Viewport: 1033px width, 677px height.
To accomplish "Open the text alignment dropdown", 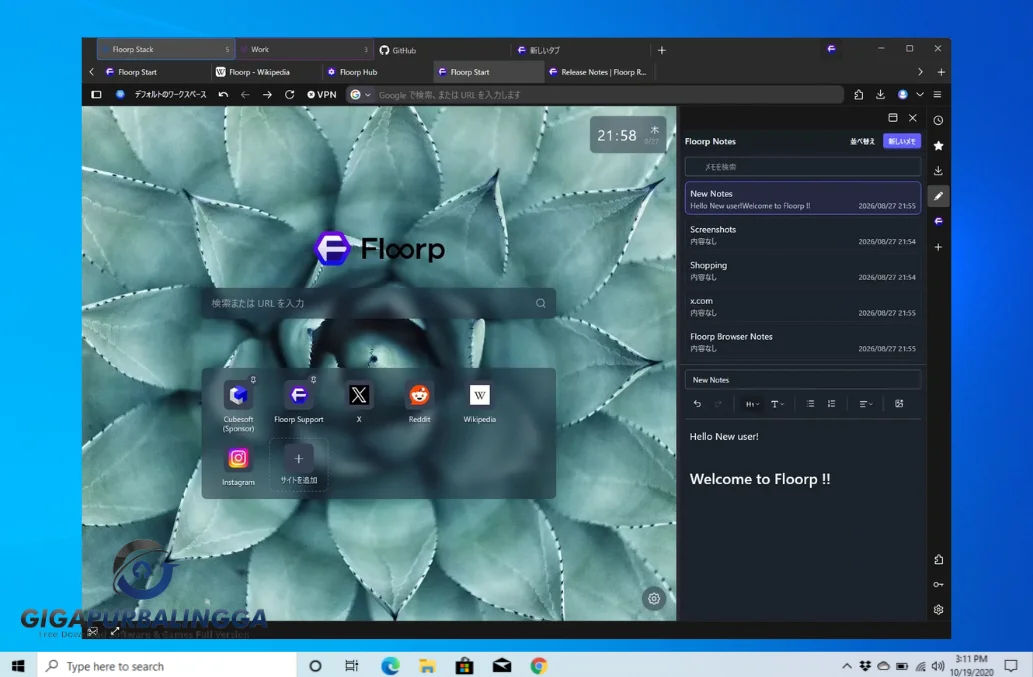I will pos(866,404).
